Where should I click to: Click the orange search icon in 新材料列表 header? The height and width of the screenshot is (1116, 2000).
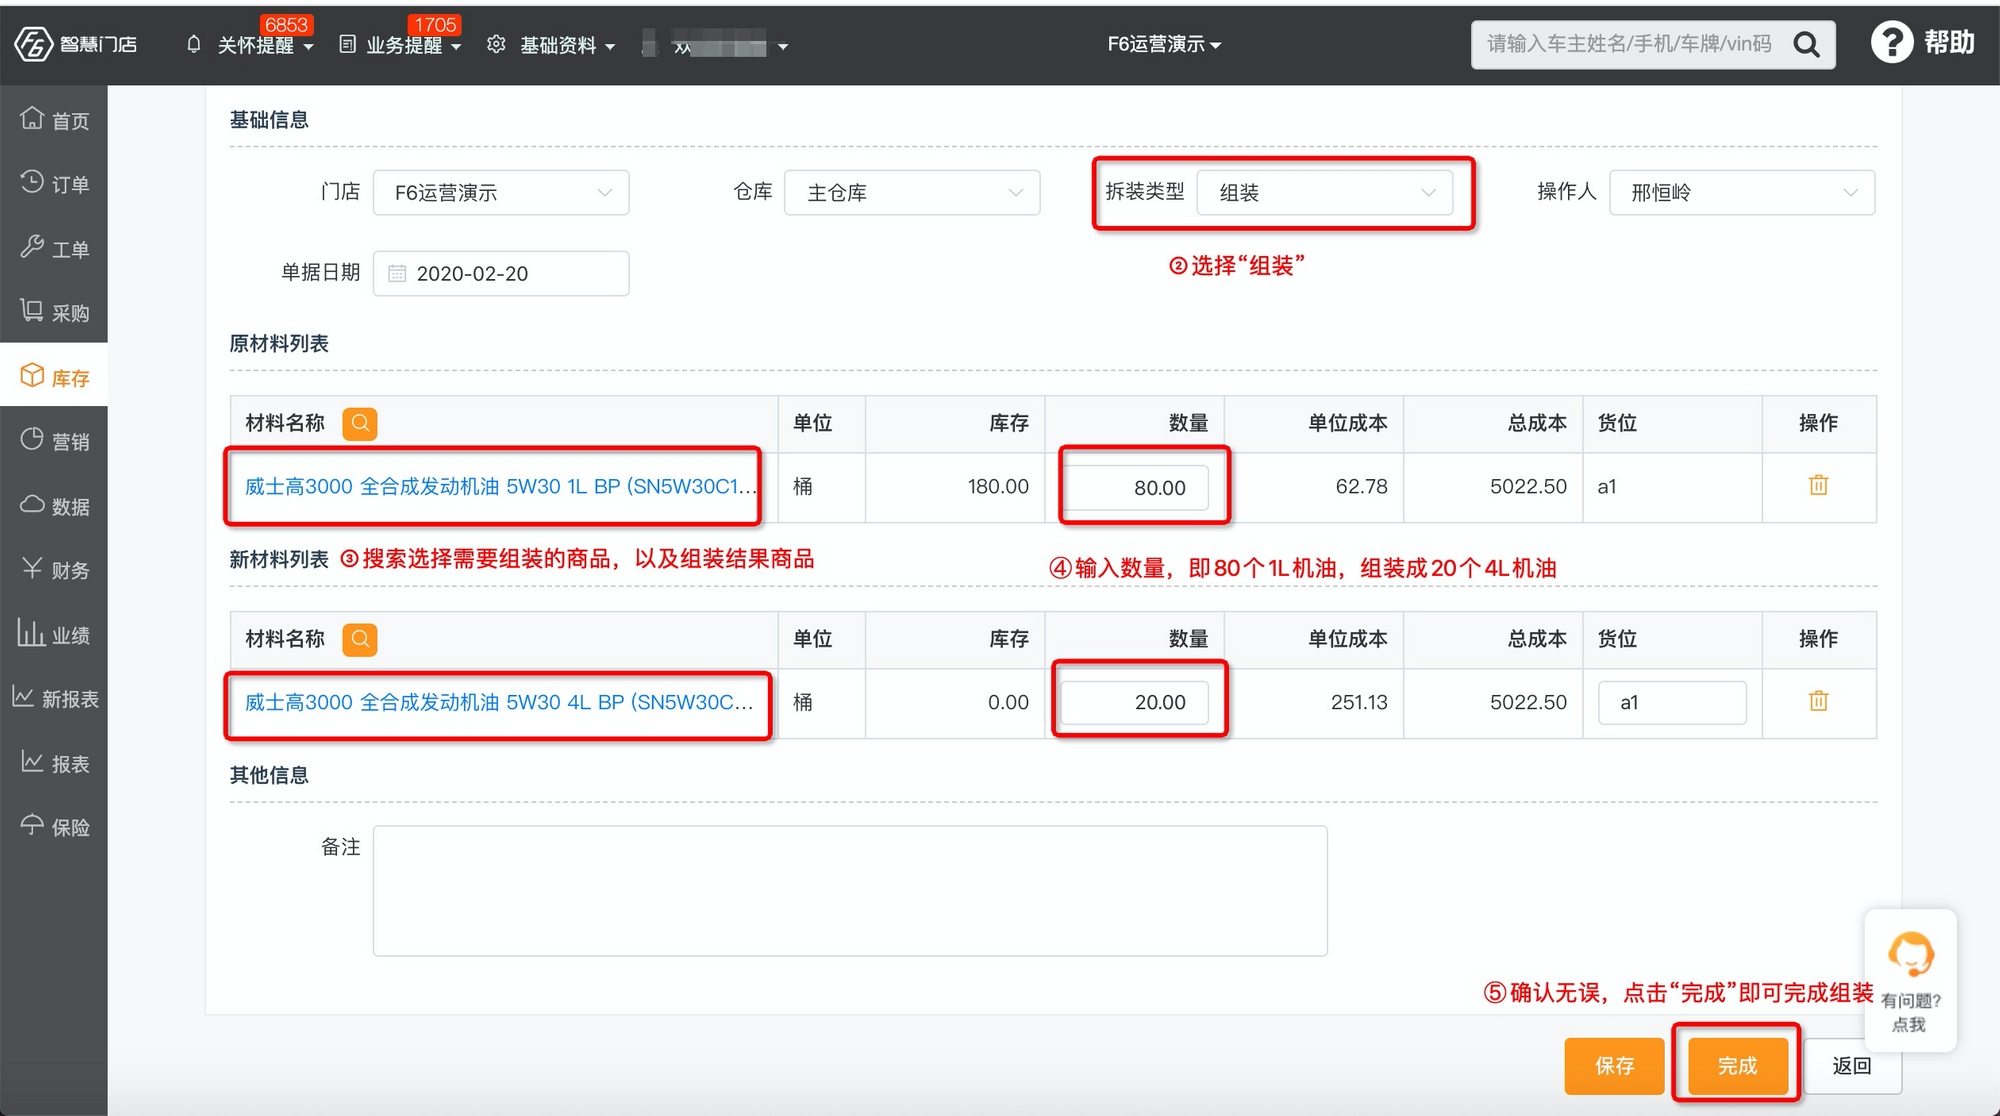click(x=360, y=639)
